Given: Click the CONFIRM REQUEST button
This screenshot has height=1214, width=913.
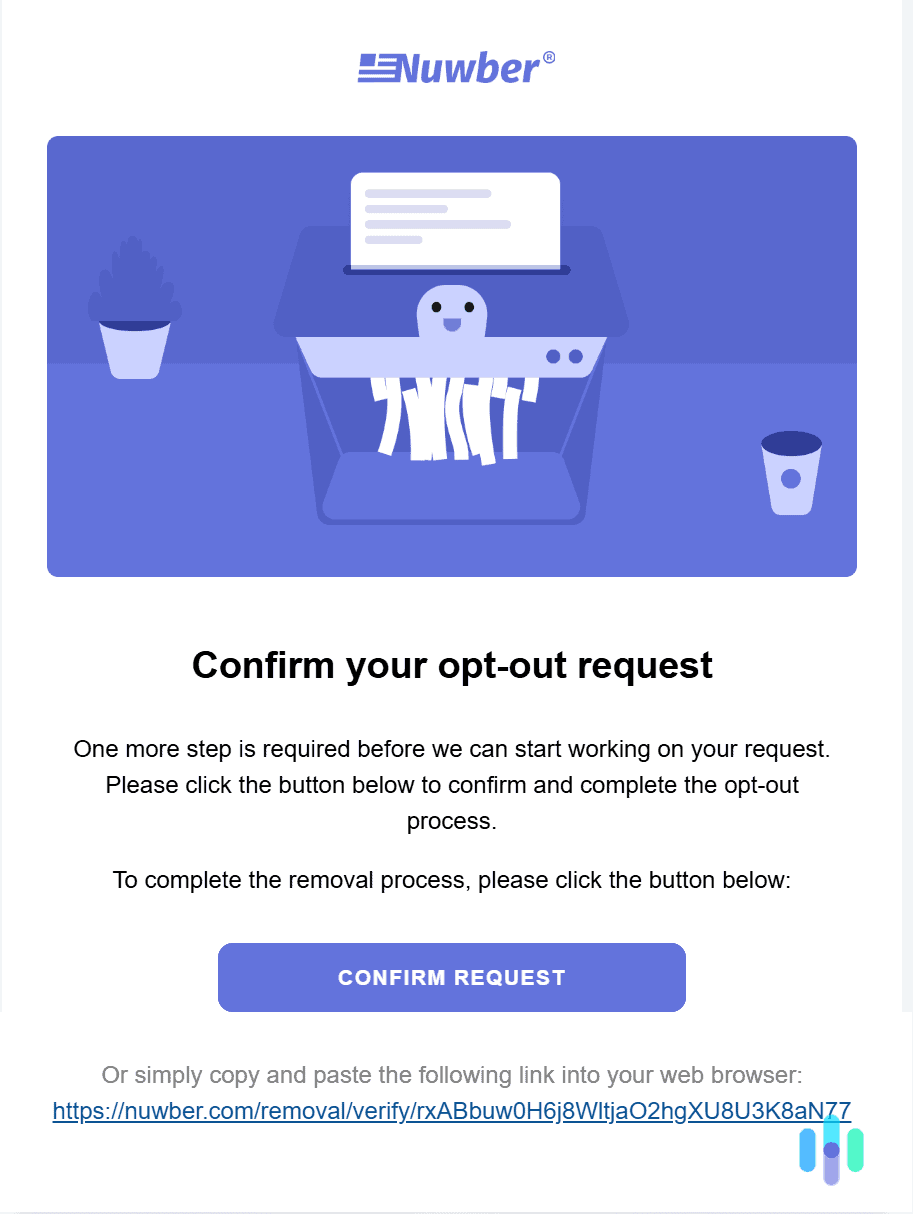Looking at the screenshot, I should tap(452, 977).
